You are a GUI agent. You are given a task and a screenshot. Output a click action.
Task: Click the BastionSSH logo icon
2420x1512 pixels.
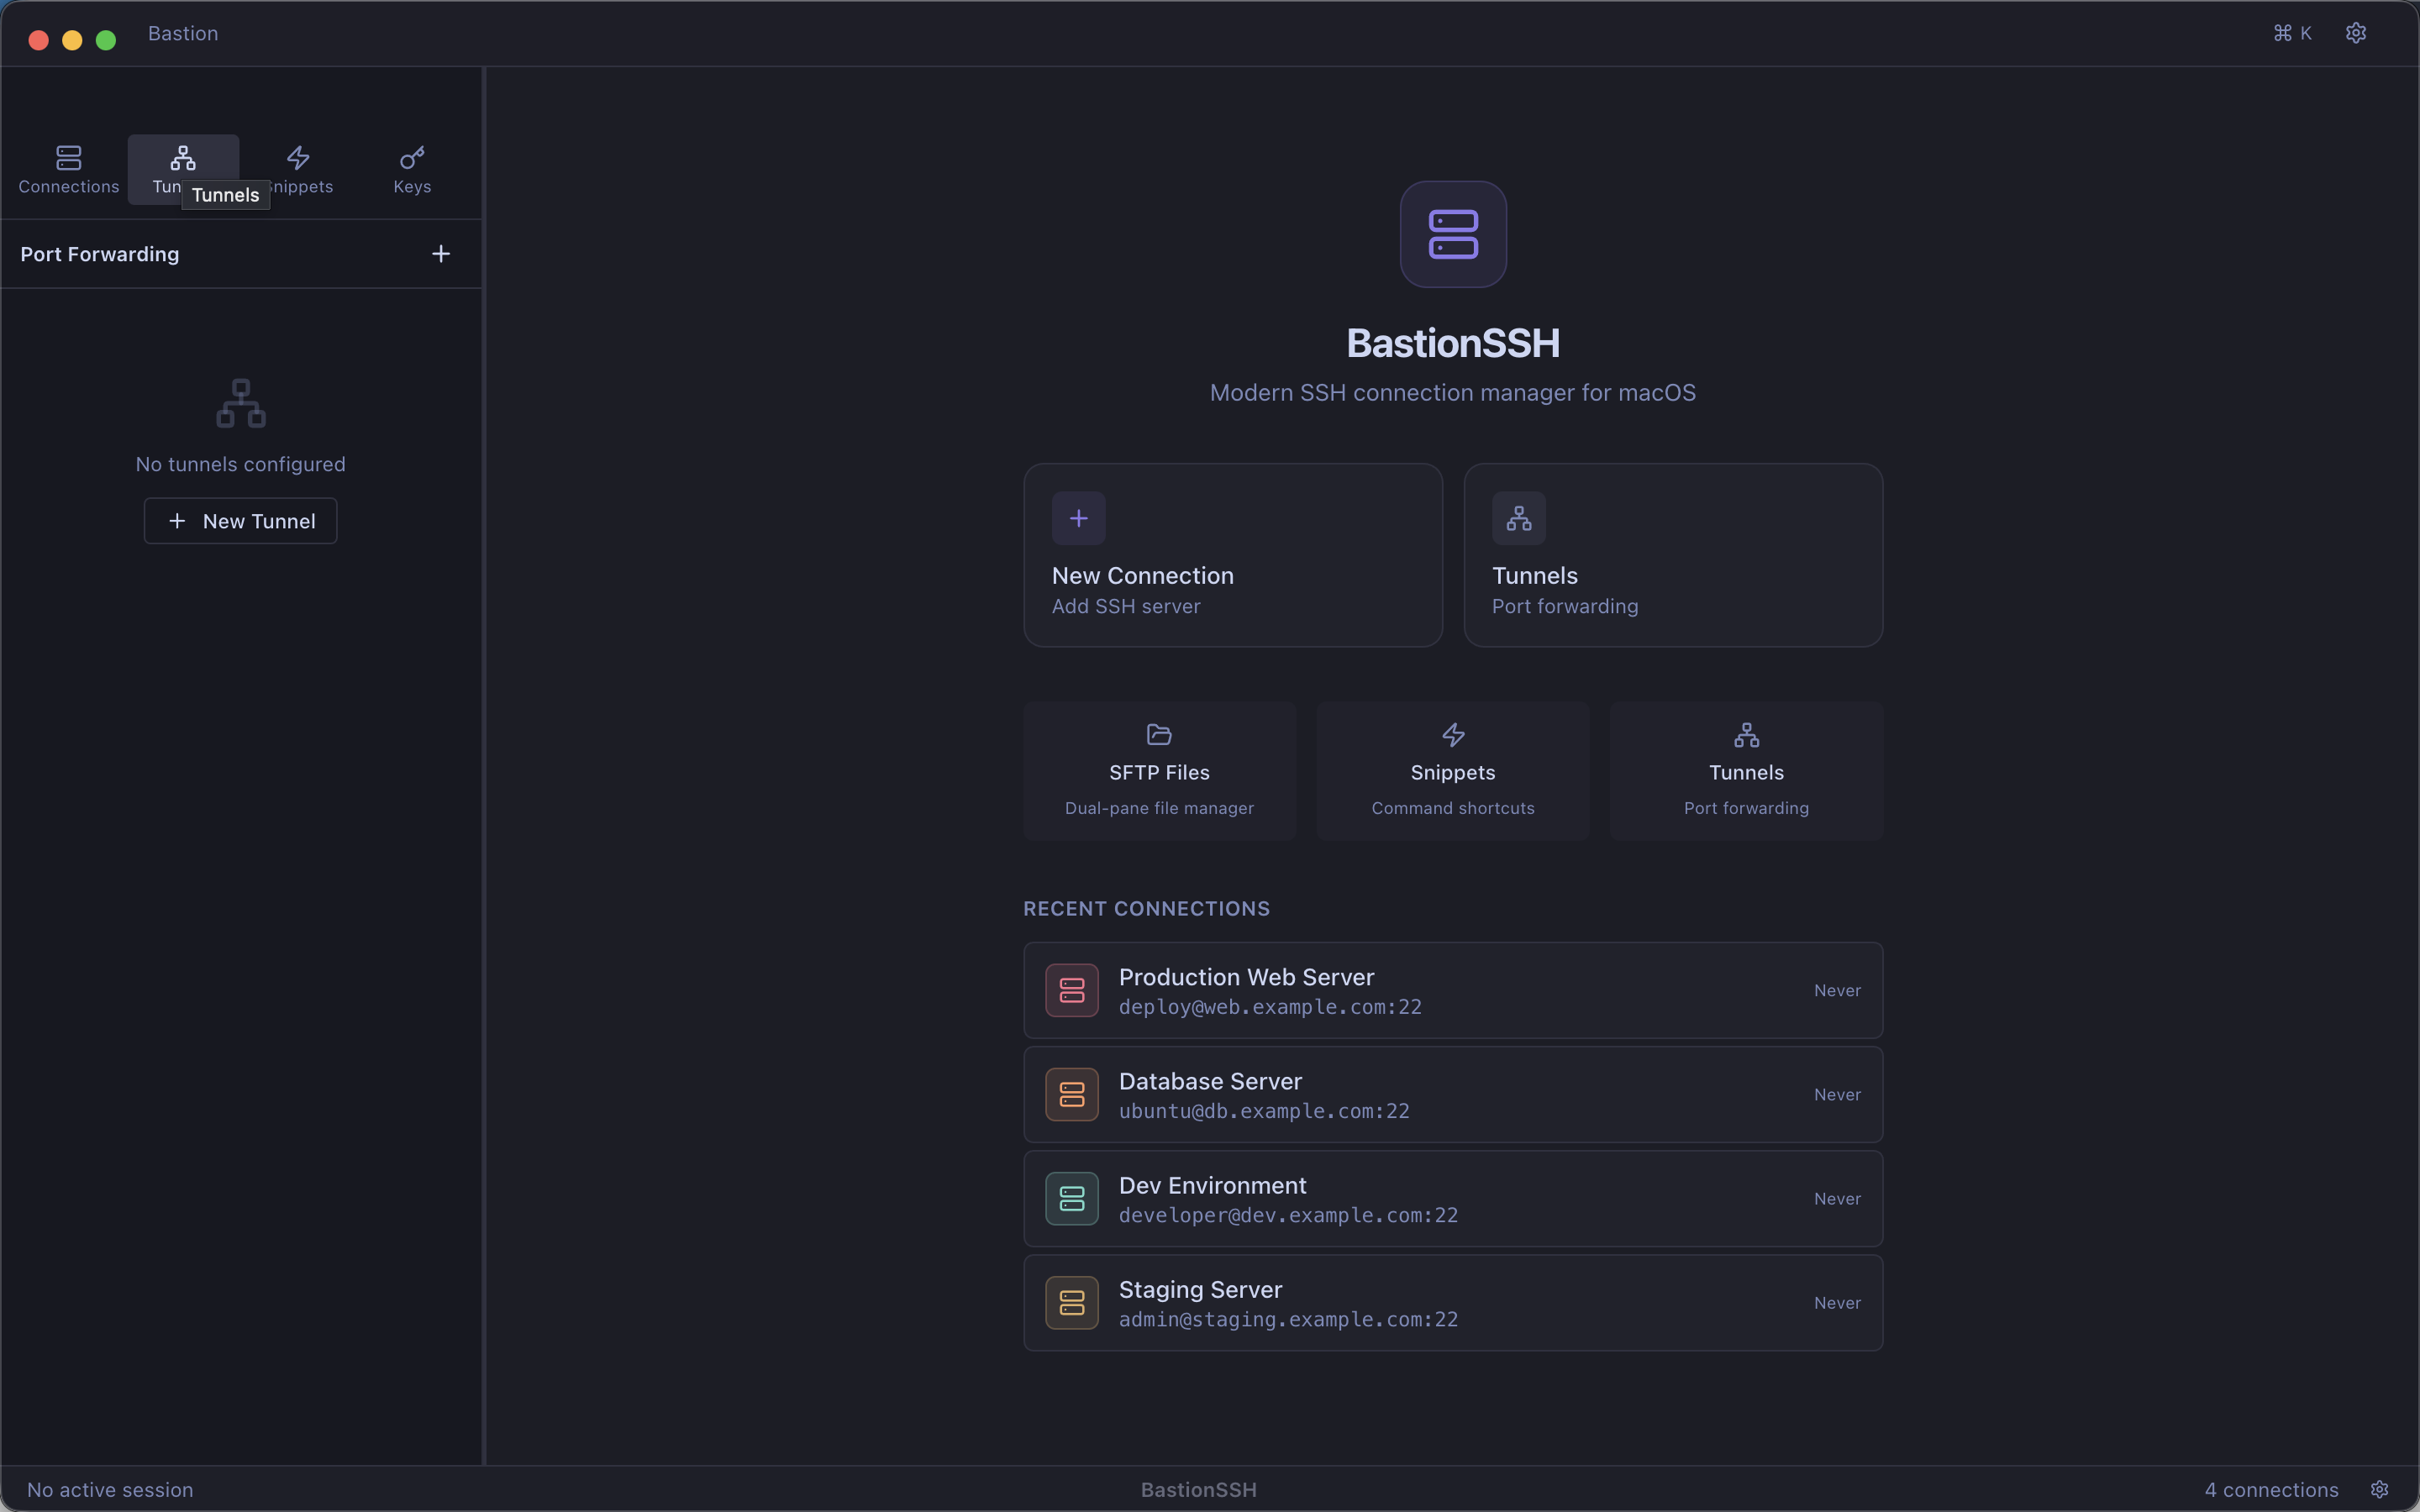click(x=1452, y=234)
